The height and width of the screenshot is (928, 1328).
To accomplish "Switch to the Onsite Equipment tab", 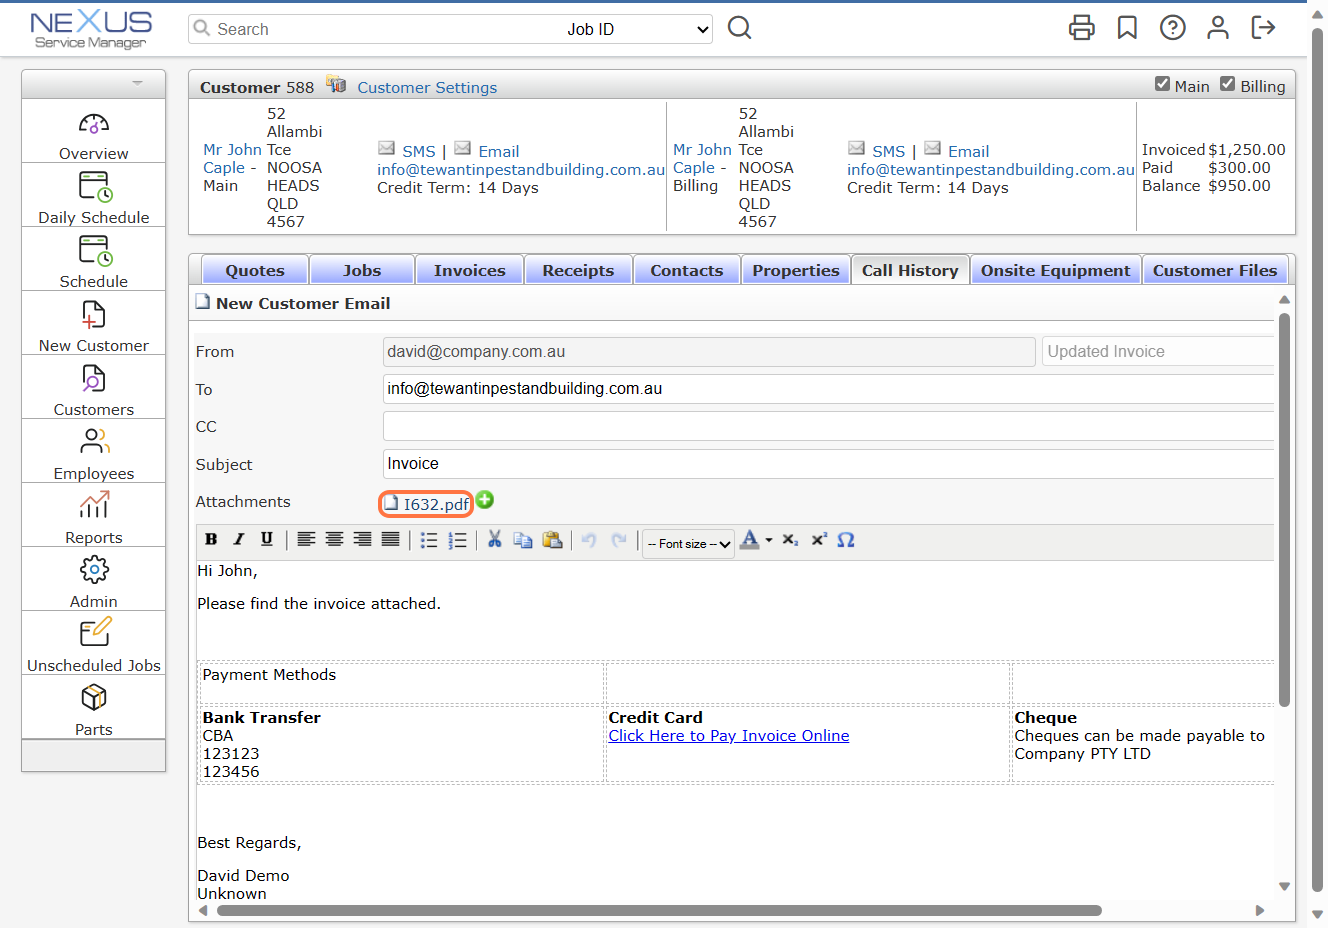I will (1055, 269).
